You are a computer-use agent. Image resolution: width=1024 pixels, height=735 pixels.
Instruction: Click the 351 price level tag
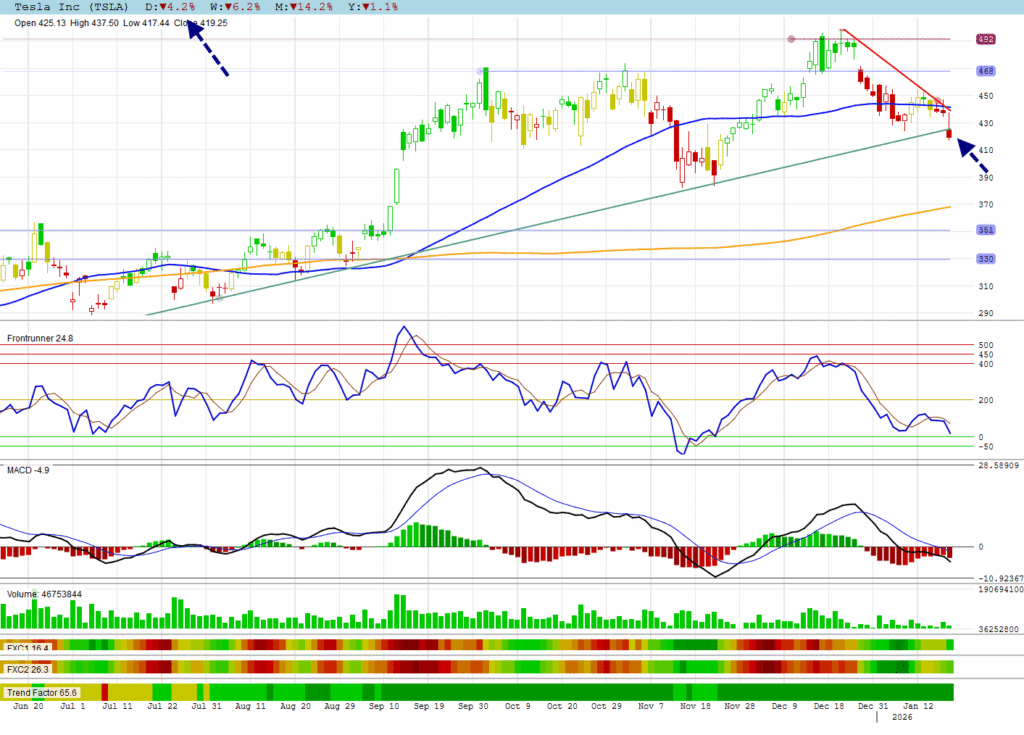click(986, 230)
